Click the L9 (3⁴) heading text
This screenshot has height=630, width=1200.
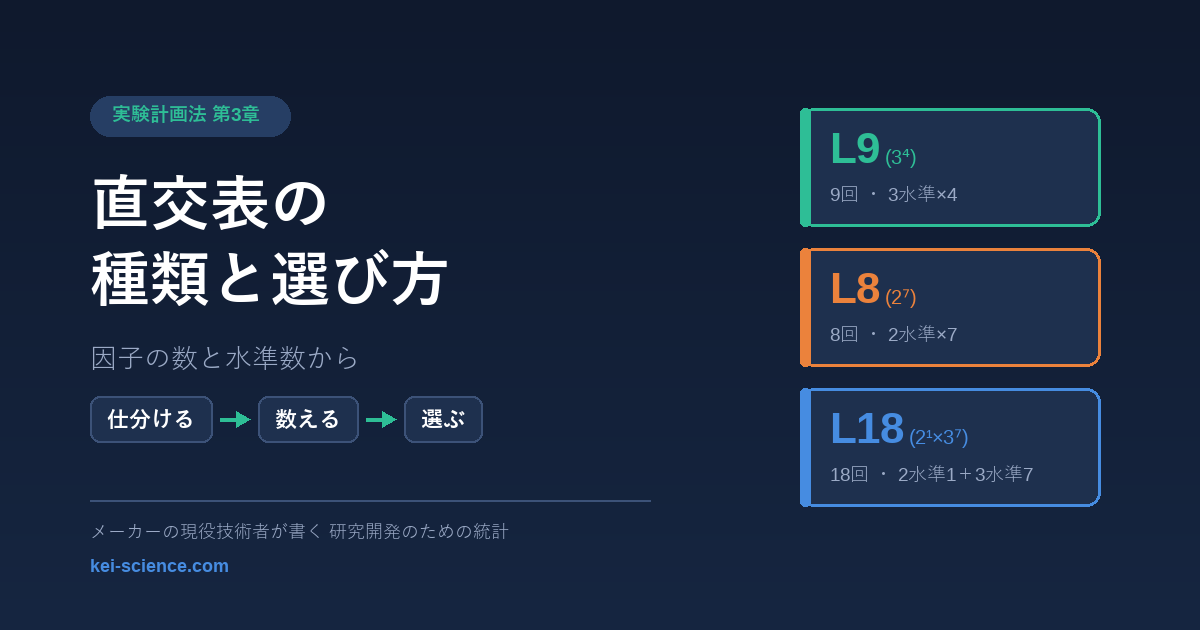pyautogui.click(x=873, y=150)
